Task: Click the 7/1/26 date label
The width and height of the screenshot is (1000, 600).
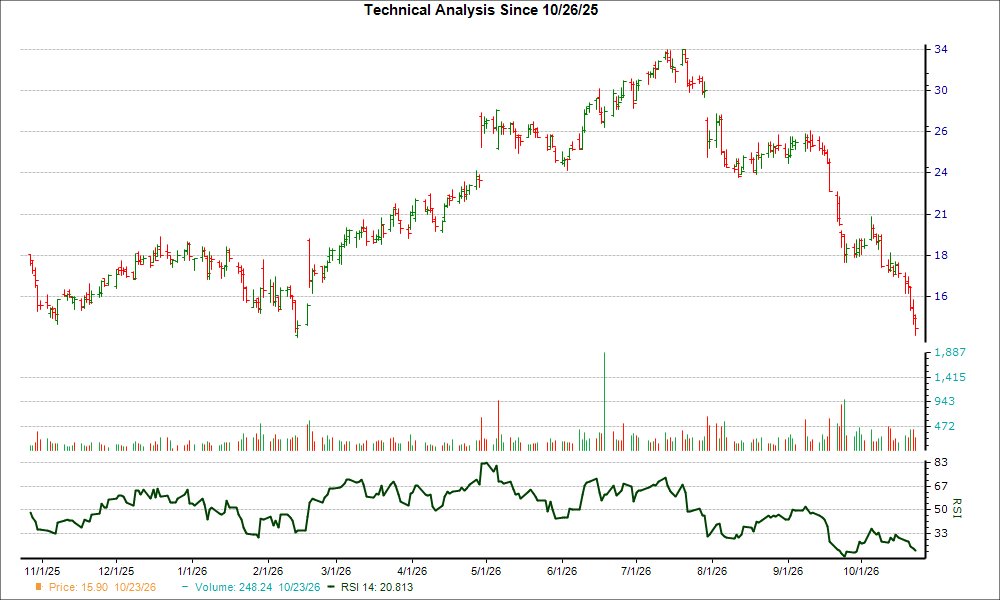Action: pos(636,571)
